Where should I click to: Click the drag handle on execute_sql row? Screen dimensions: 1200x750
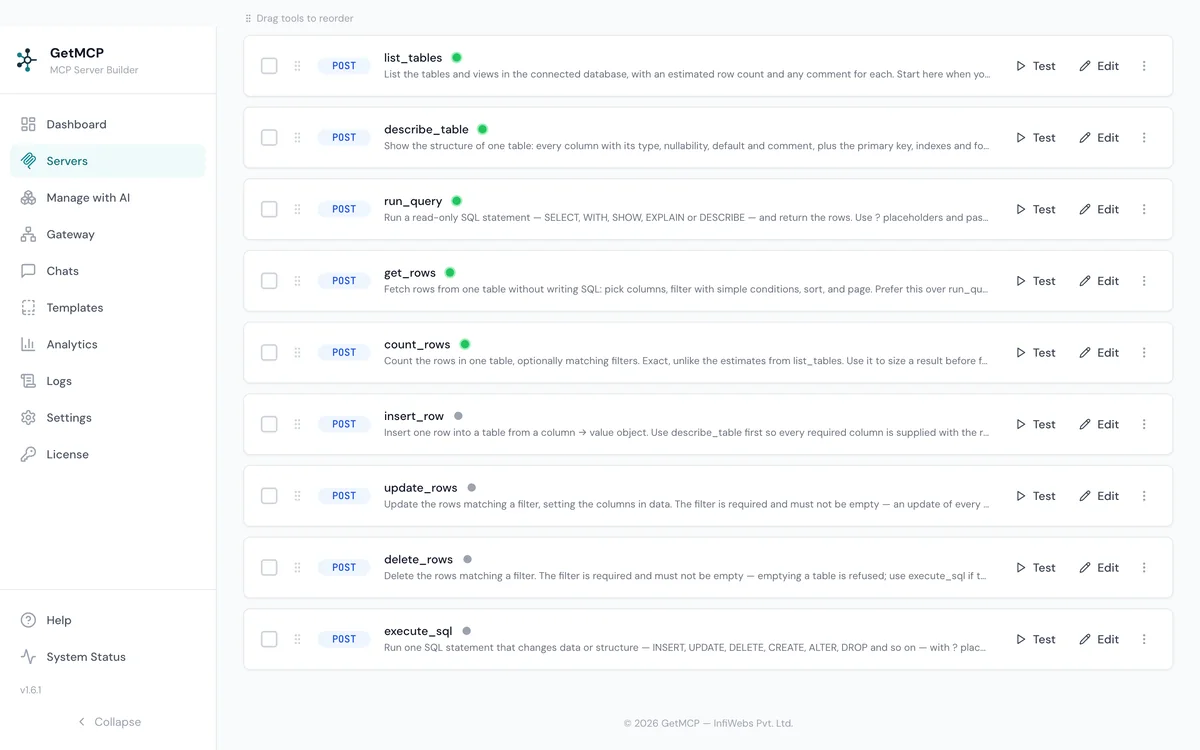[297, 639]
